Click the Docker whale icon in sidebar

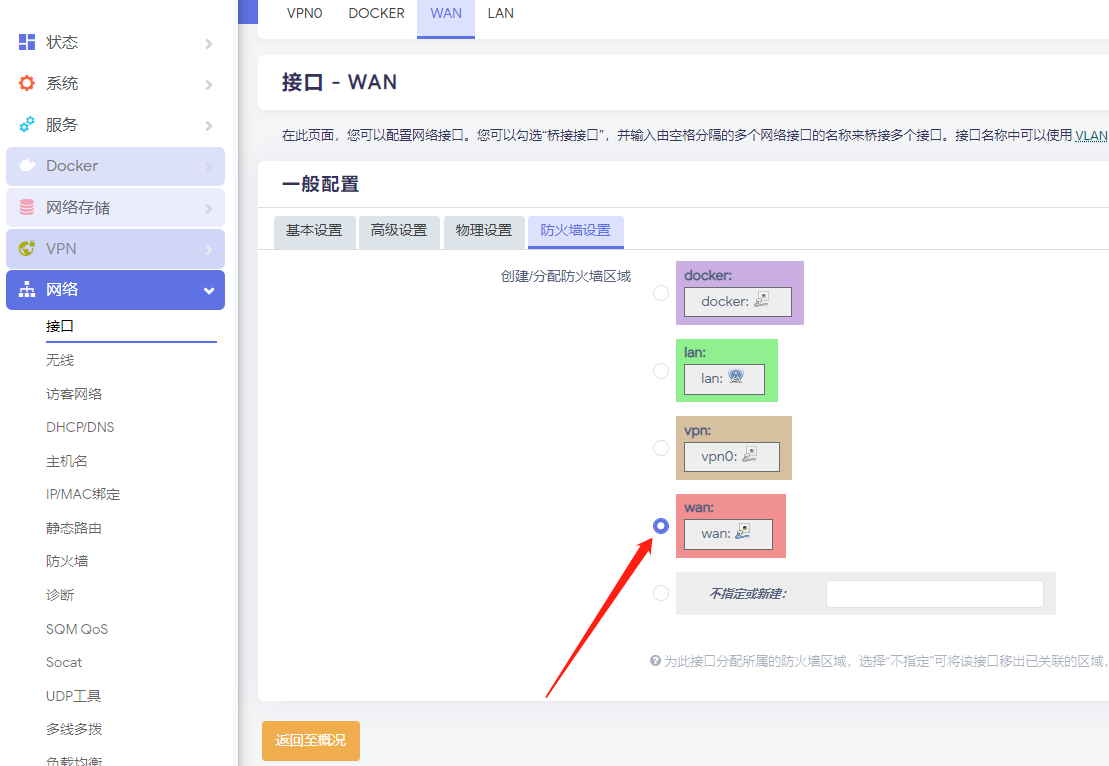(27, 166)
